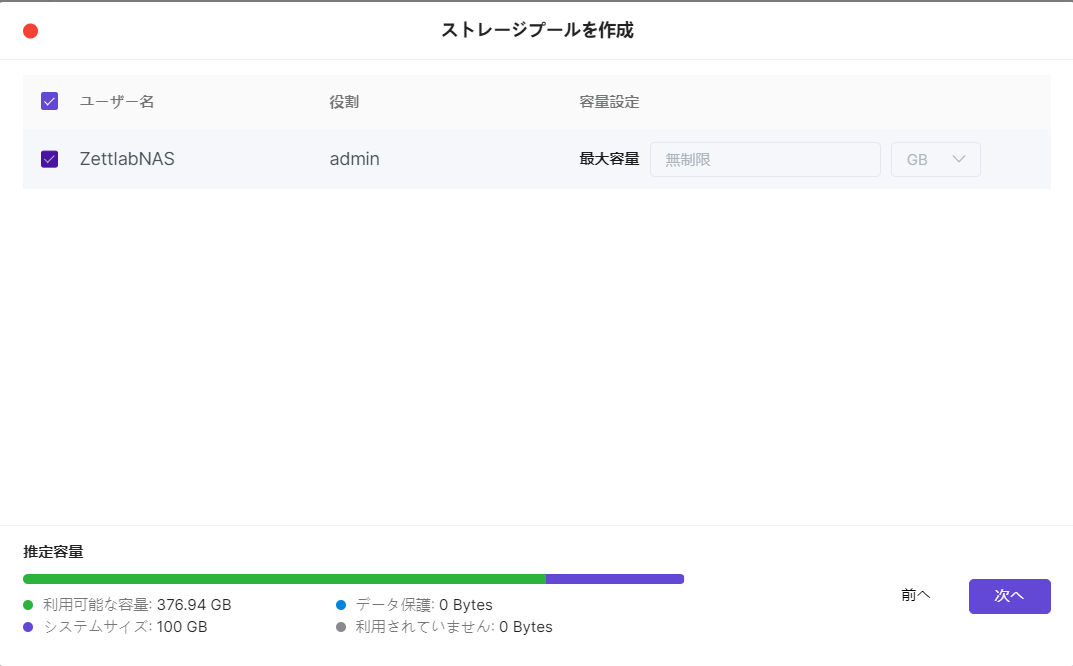Click the purple システムサイズ legend dot
The width and height of the screenshot is (1073, 666).
pos(28,627)
